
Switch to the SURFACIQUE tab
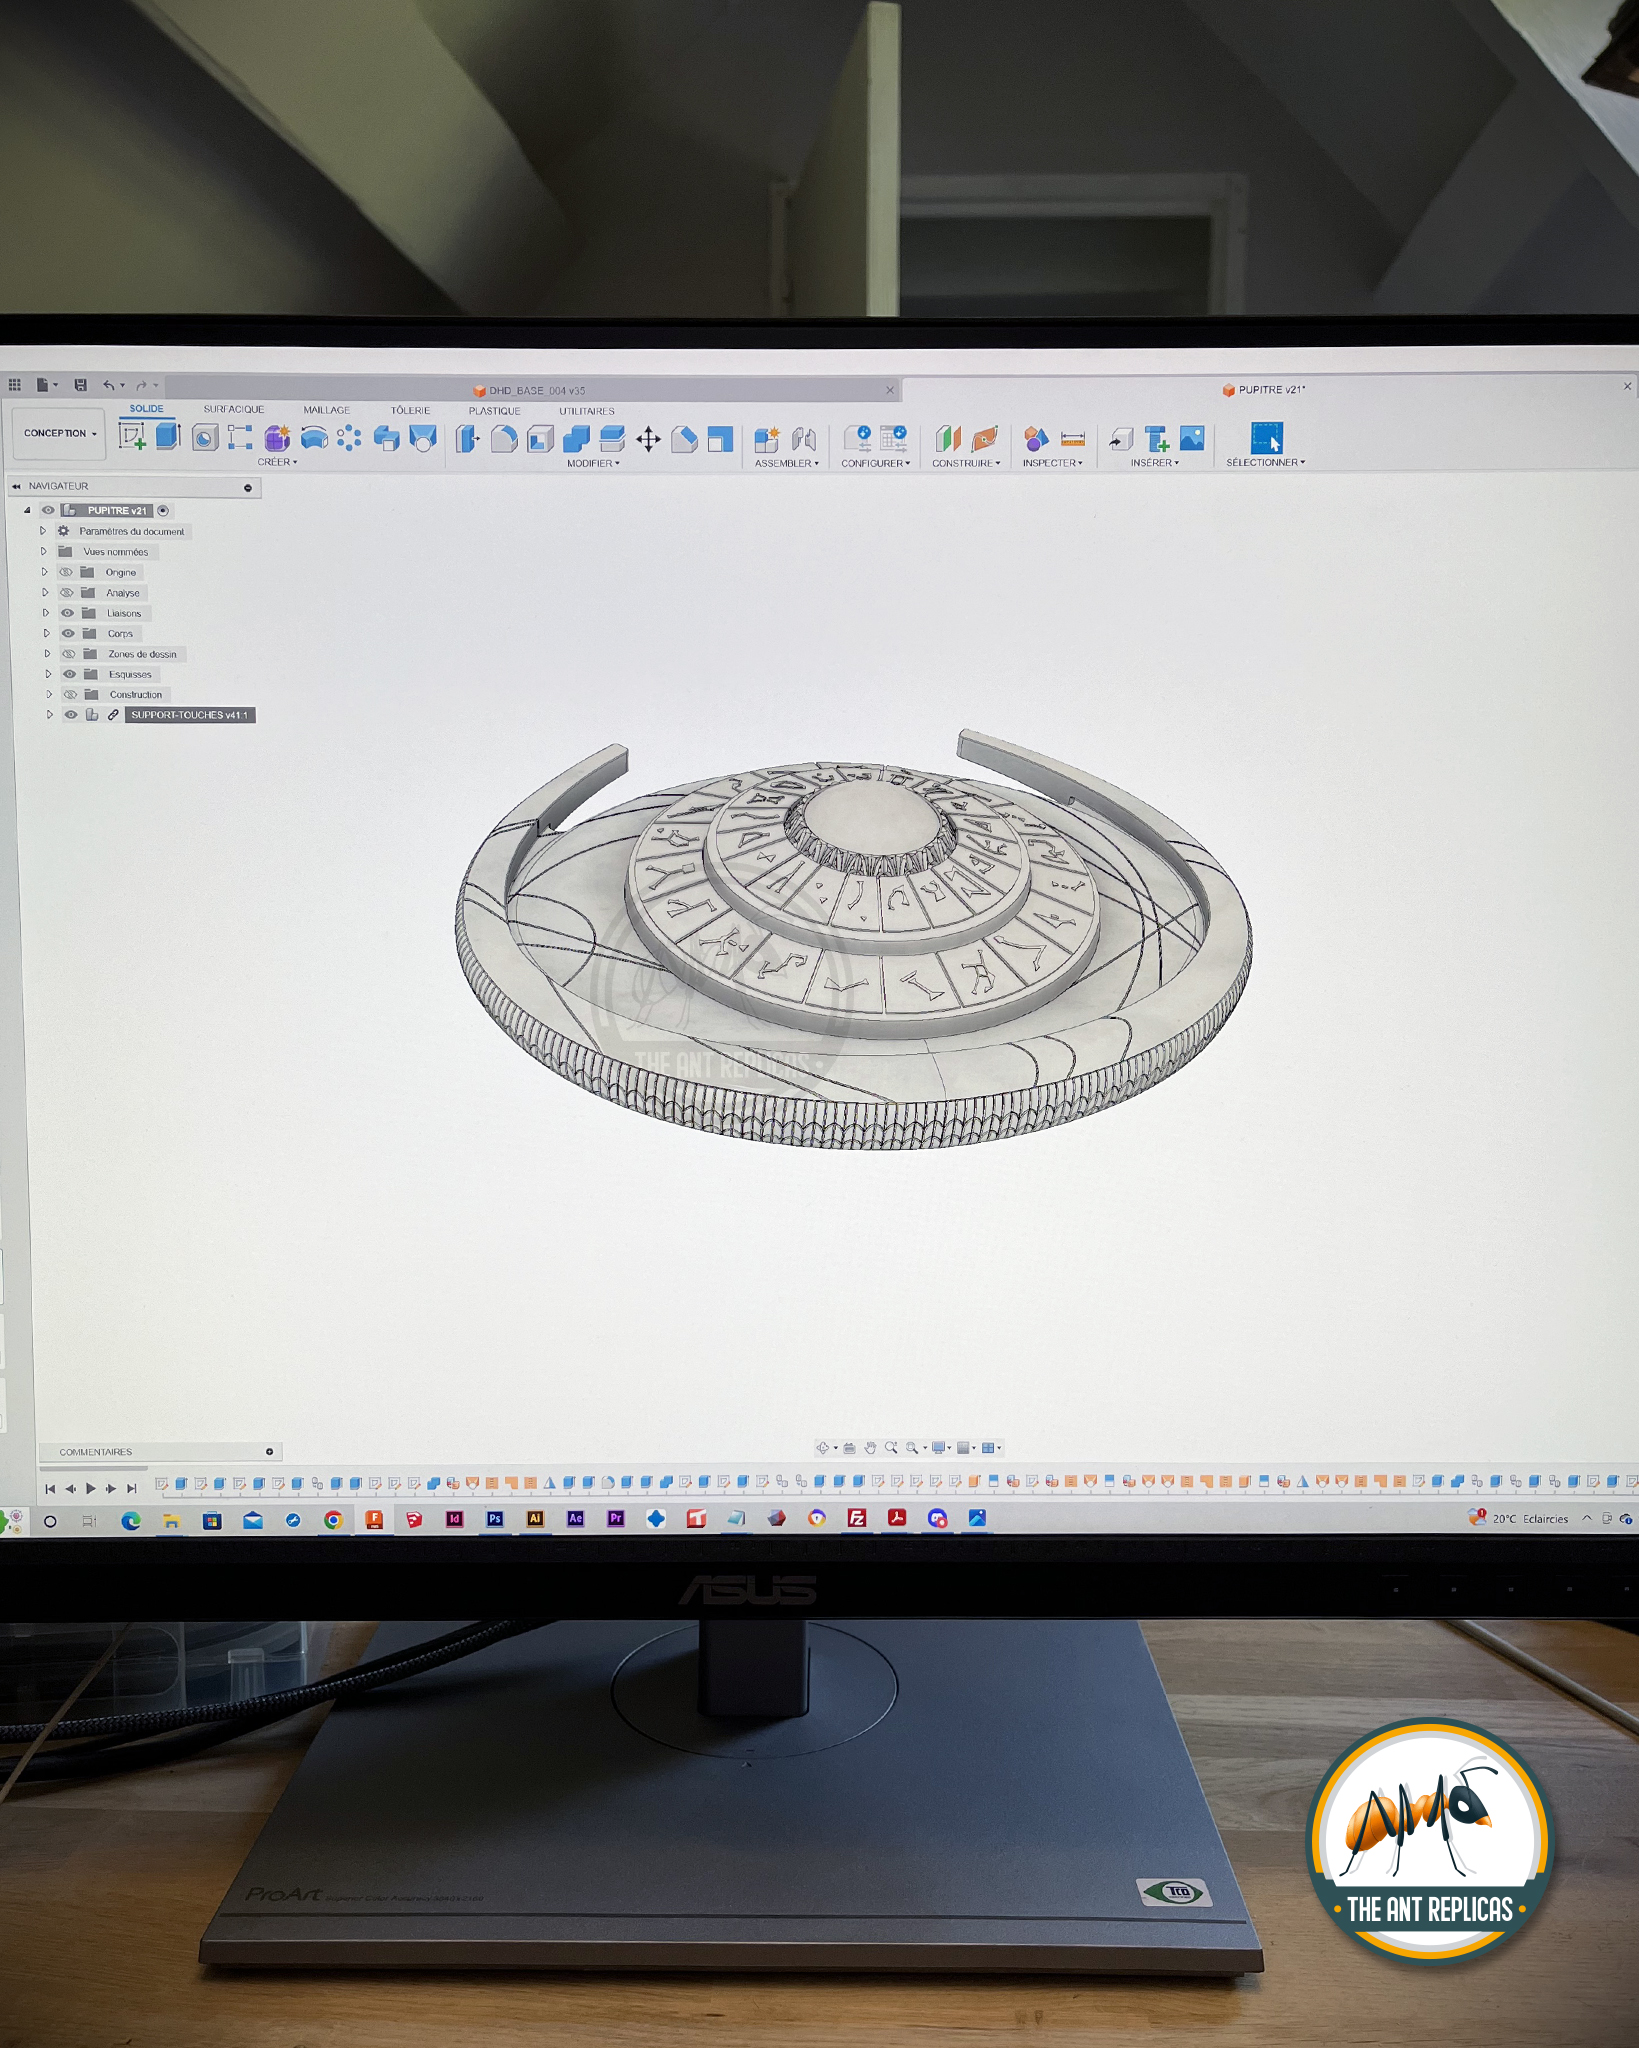[x=234, y=409]
